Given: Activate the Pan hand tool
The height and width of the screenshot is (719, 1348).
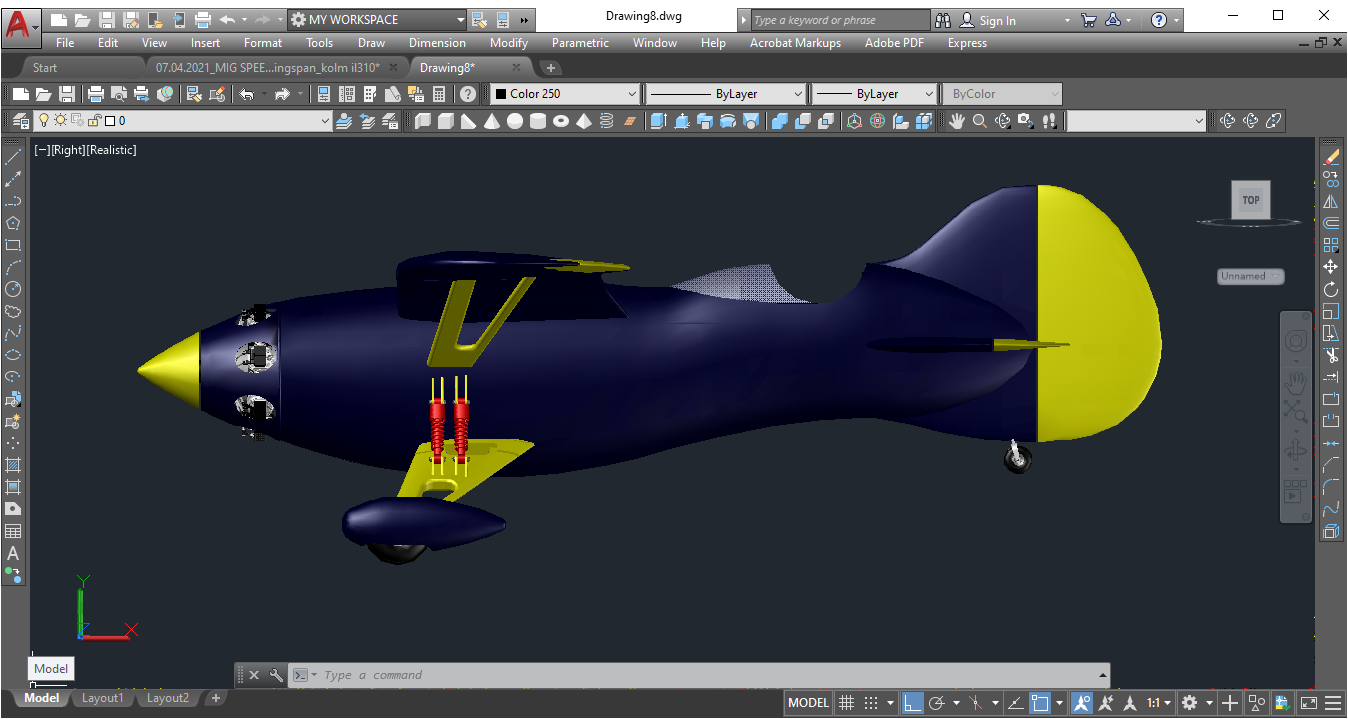Looking at the screenshot, I should [957, 121].
